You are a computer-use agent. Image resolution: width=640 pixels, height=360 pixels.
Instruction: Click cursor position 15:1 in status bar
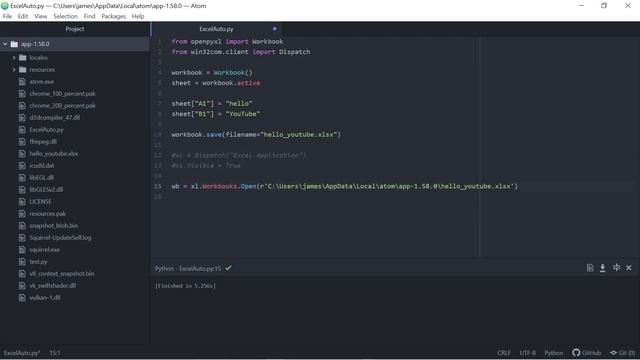55,353
